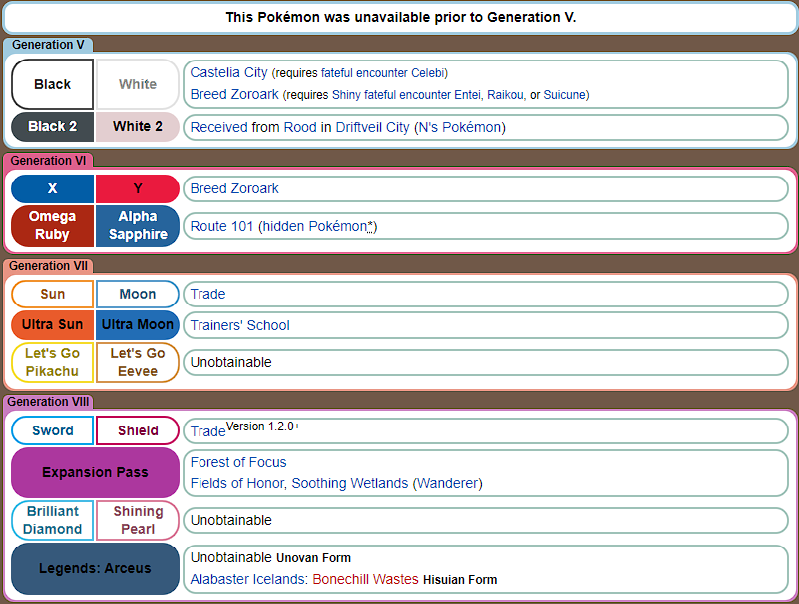Open the Legends: Arceus link
The width and height of the screenshot is (799, 604).
point(95,569)
